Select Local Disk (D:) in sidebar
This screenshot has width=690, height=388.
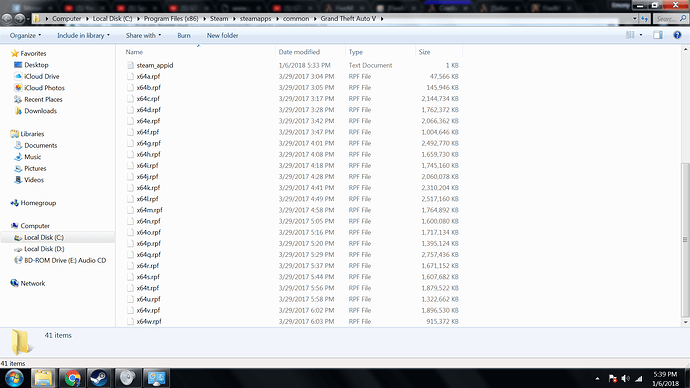click(x=44, y=249)
